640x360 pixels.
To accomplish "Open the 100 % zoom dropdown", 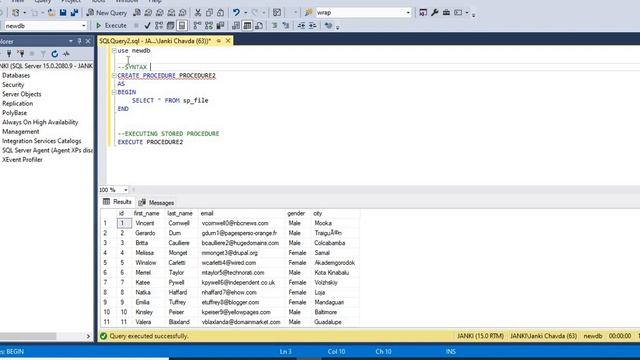I will tap(125, 190).
